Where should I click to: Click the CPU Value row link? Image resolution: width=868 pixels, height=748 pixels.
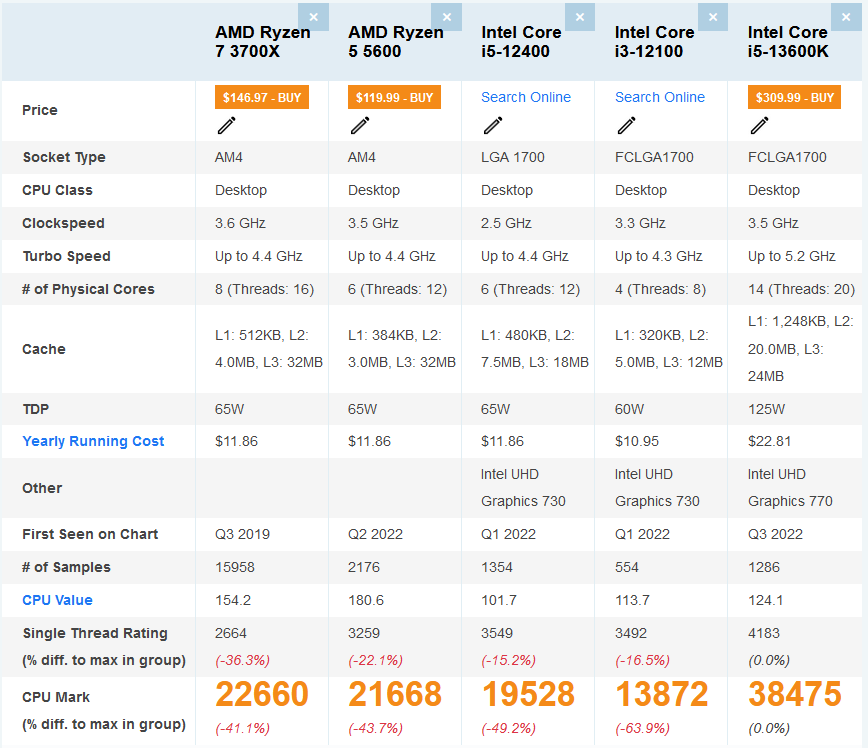[x=57, y=600]
